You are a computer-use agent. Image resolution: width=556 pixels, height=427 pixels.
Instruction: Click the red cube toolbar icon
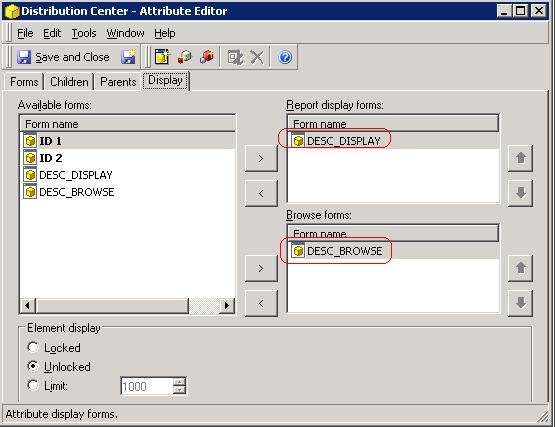(207, 57)
